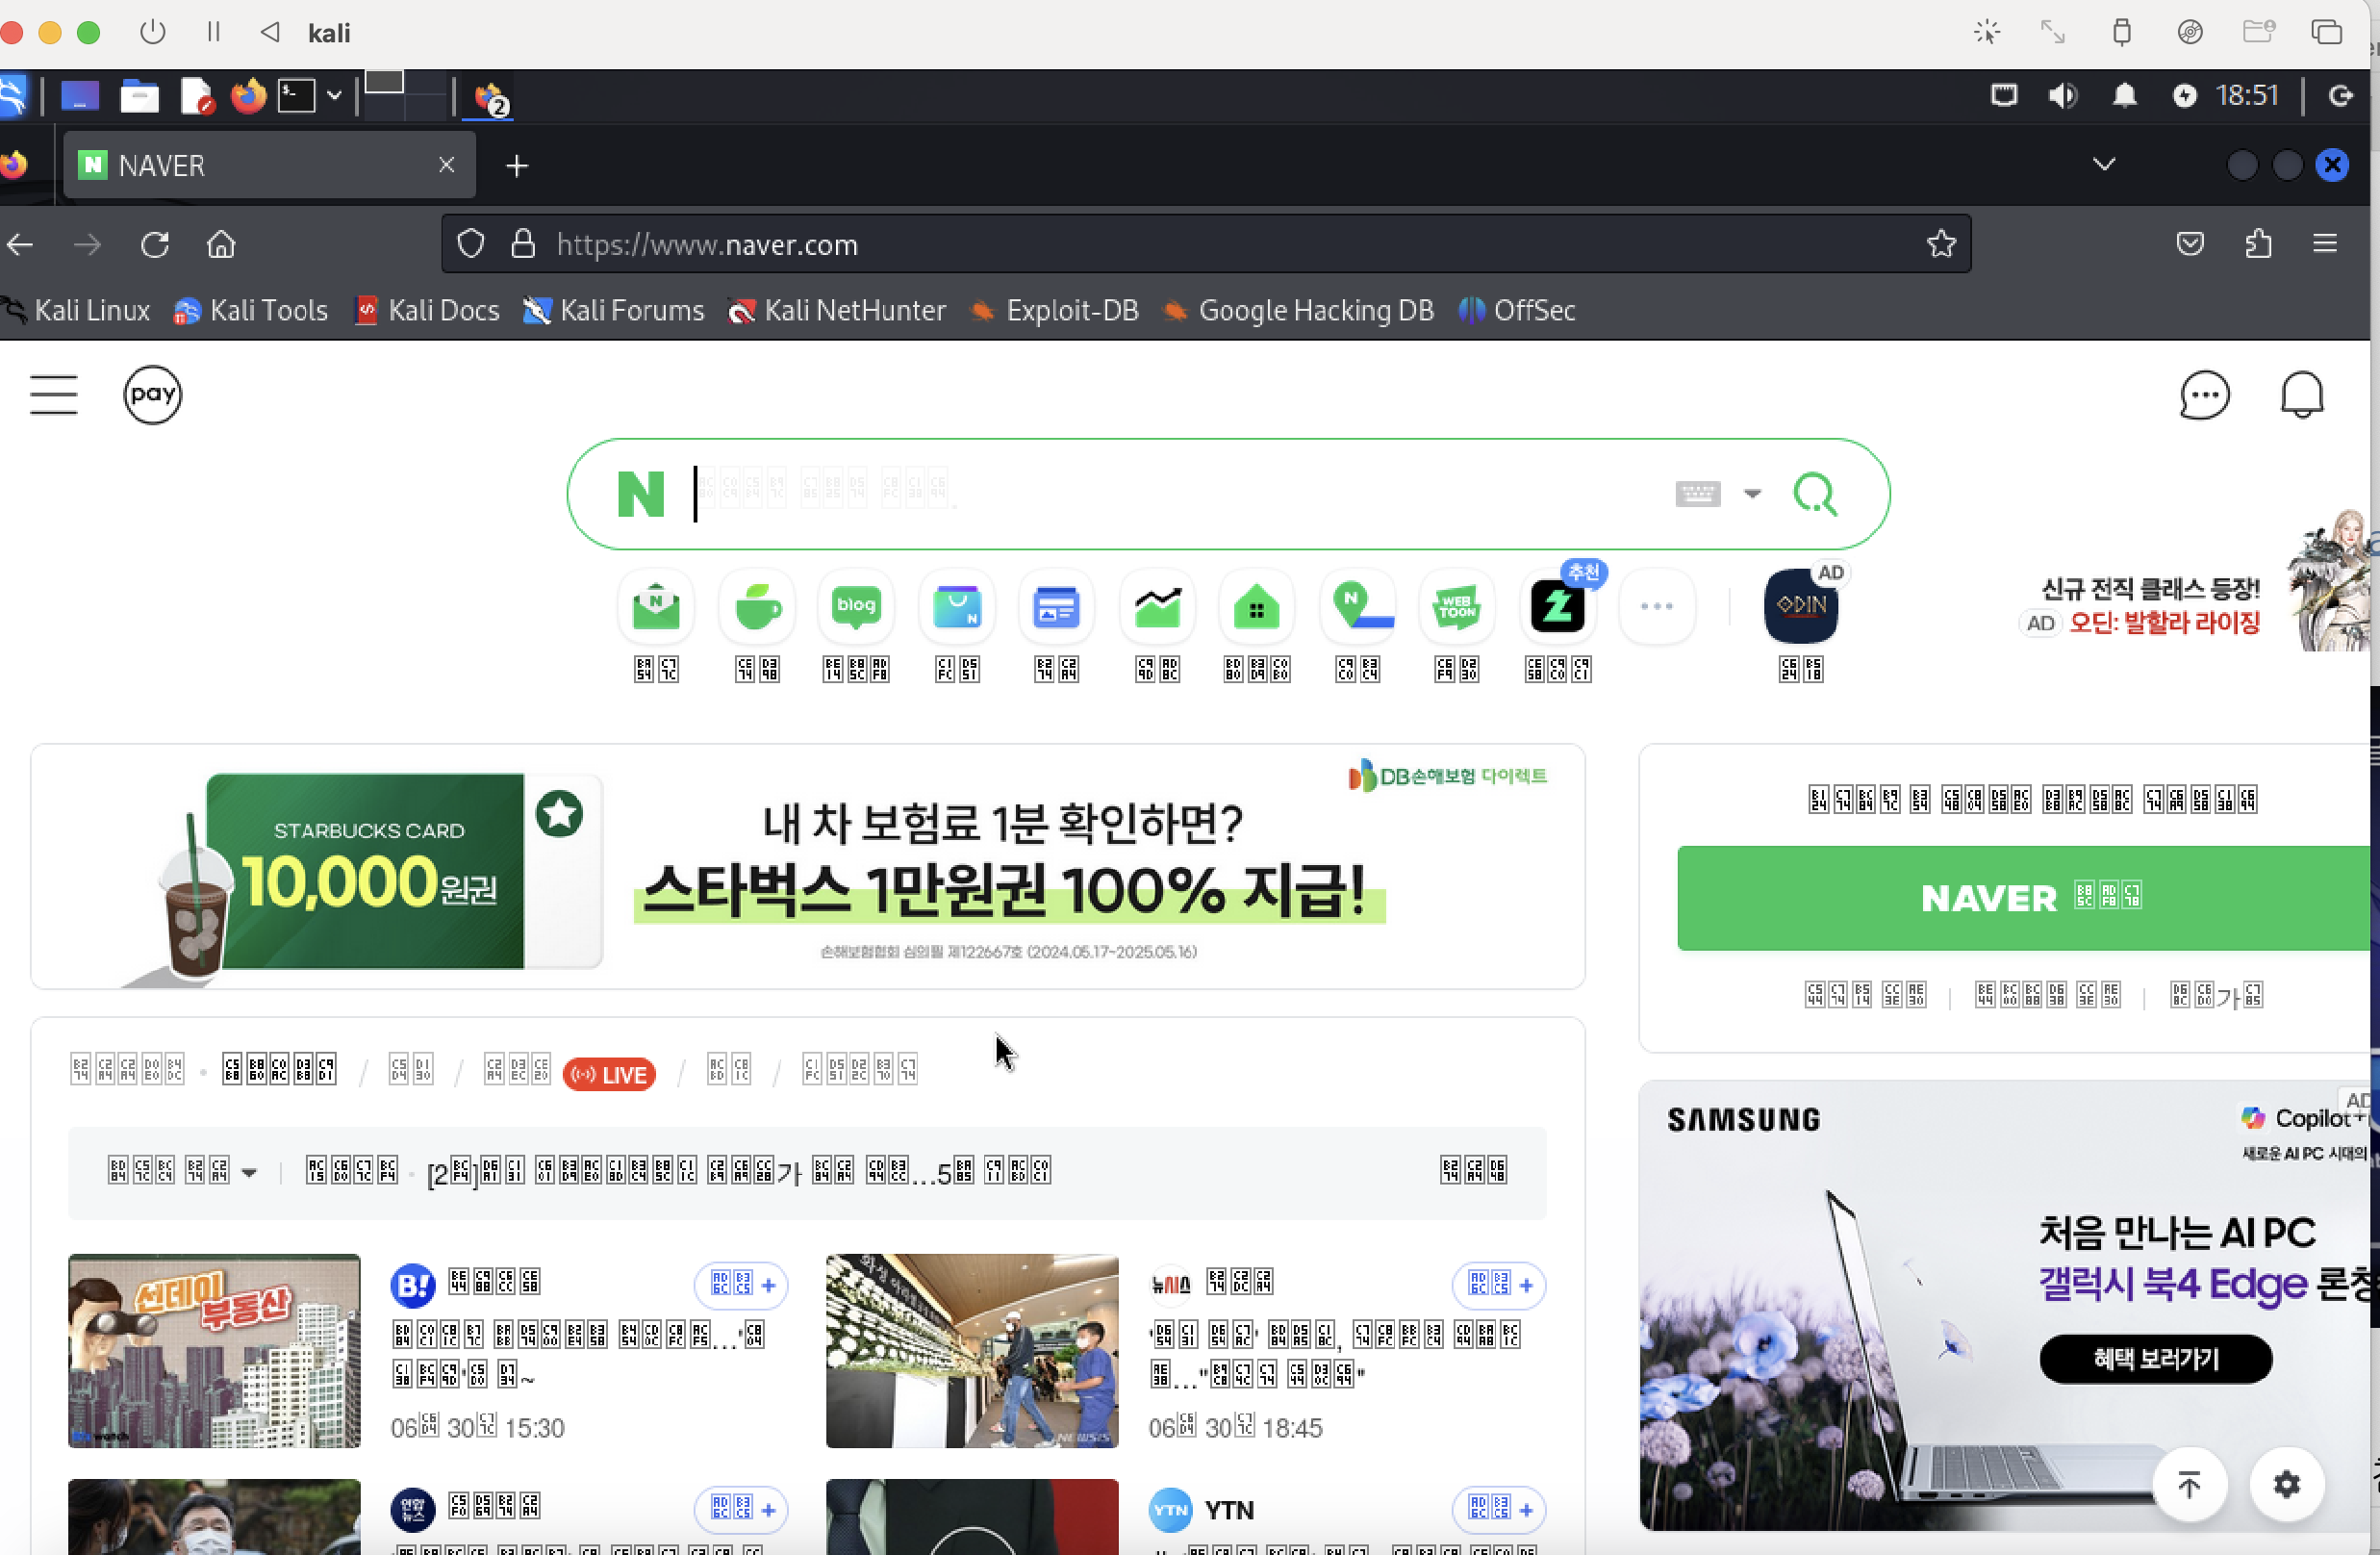Screen dimensions: 2380x1555
Task: Open Naver Pay icon
Action: 153,395
